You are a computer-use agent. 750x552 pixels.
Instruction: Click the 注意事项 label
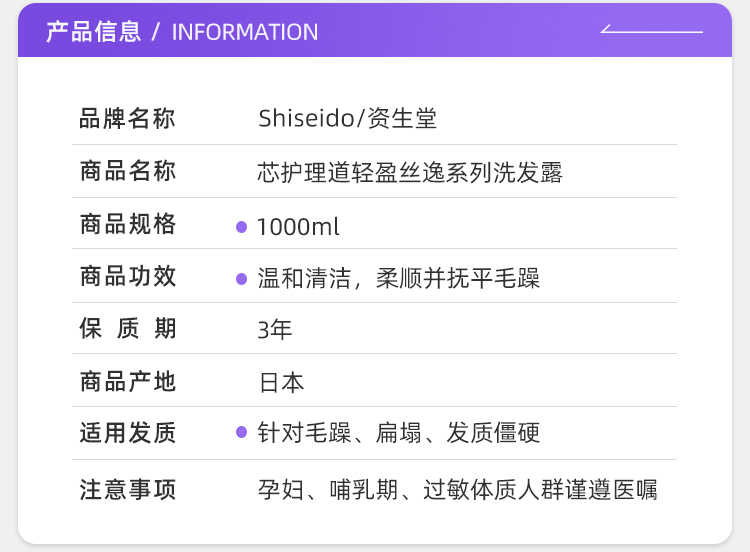point(127,490)
